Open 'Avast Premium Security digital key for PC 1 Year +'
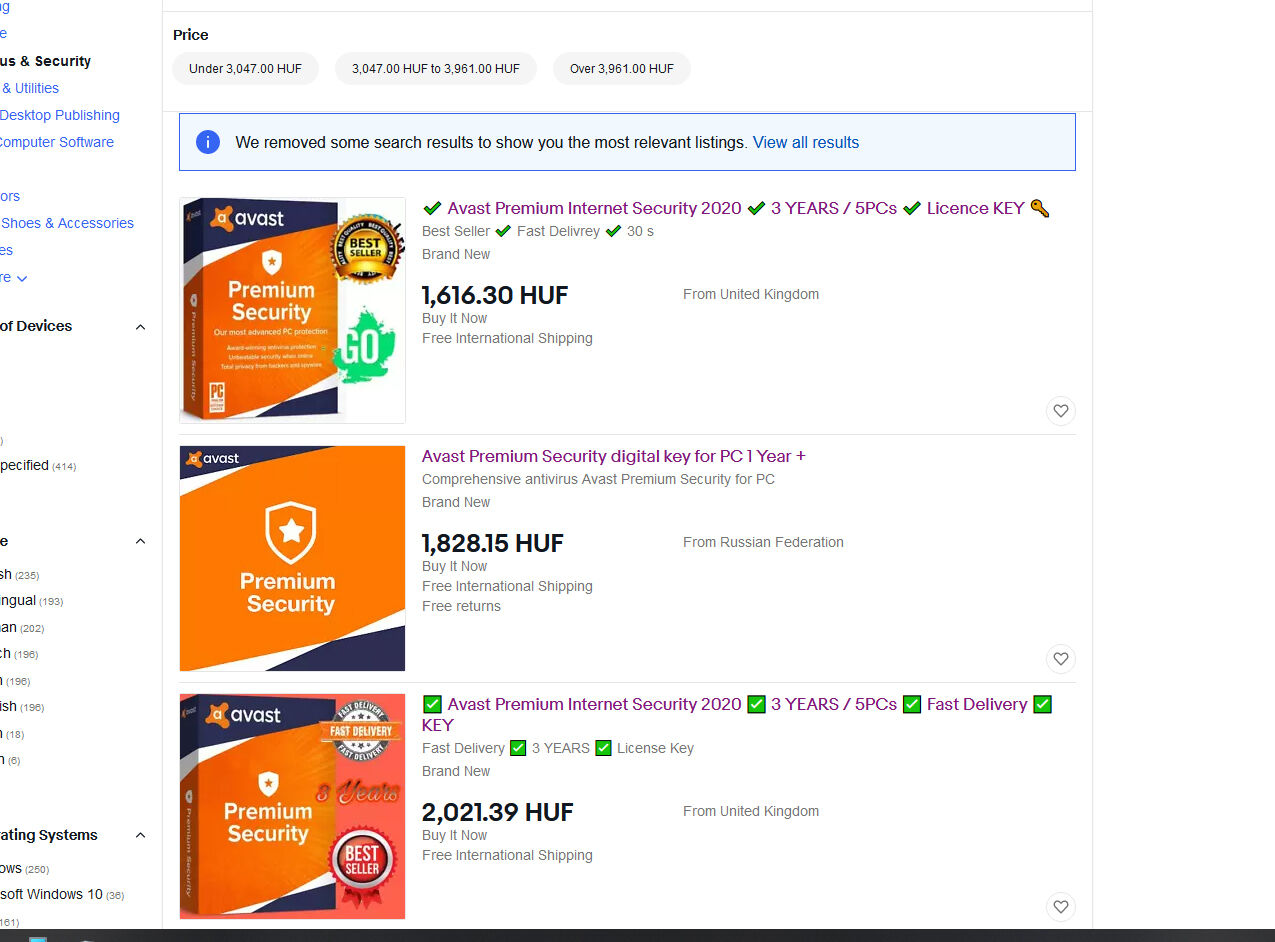This screenshot has height=942, width=1275. (614, 456)
